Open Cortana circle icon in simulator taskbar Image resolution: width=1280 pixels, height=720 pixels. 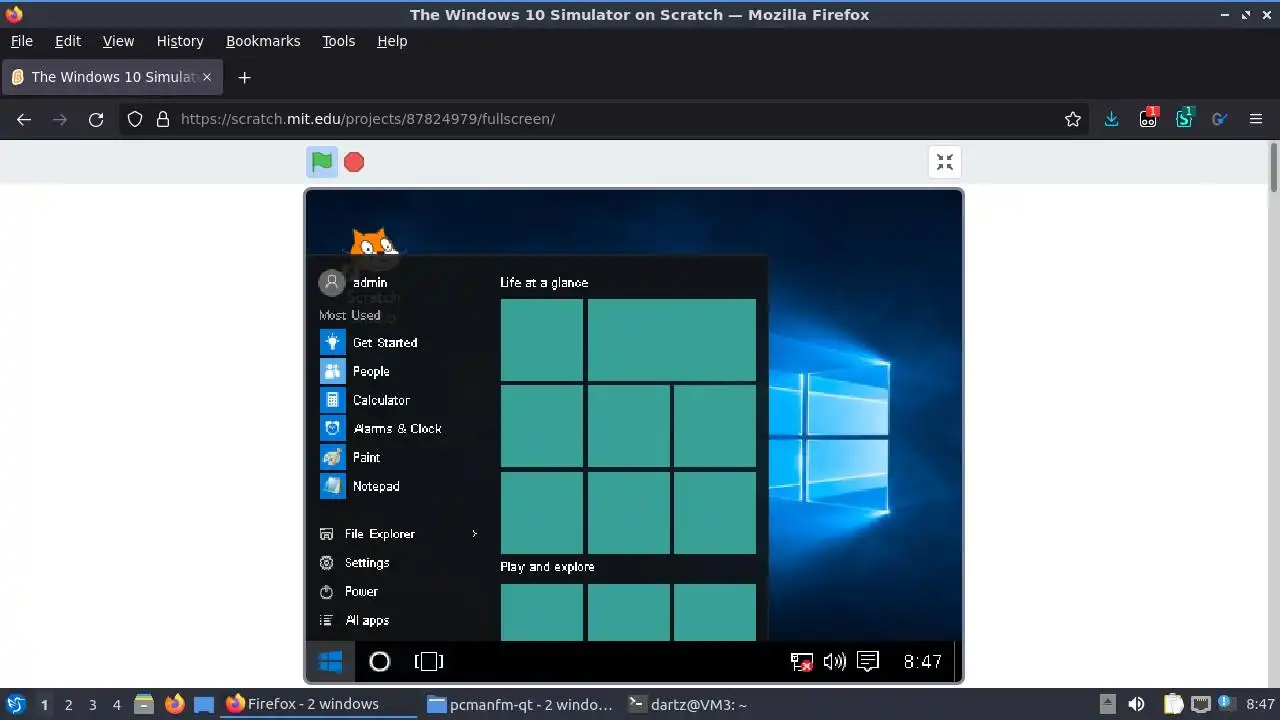pos(379,661)
